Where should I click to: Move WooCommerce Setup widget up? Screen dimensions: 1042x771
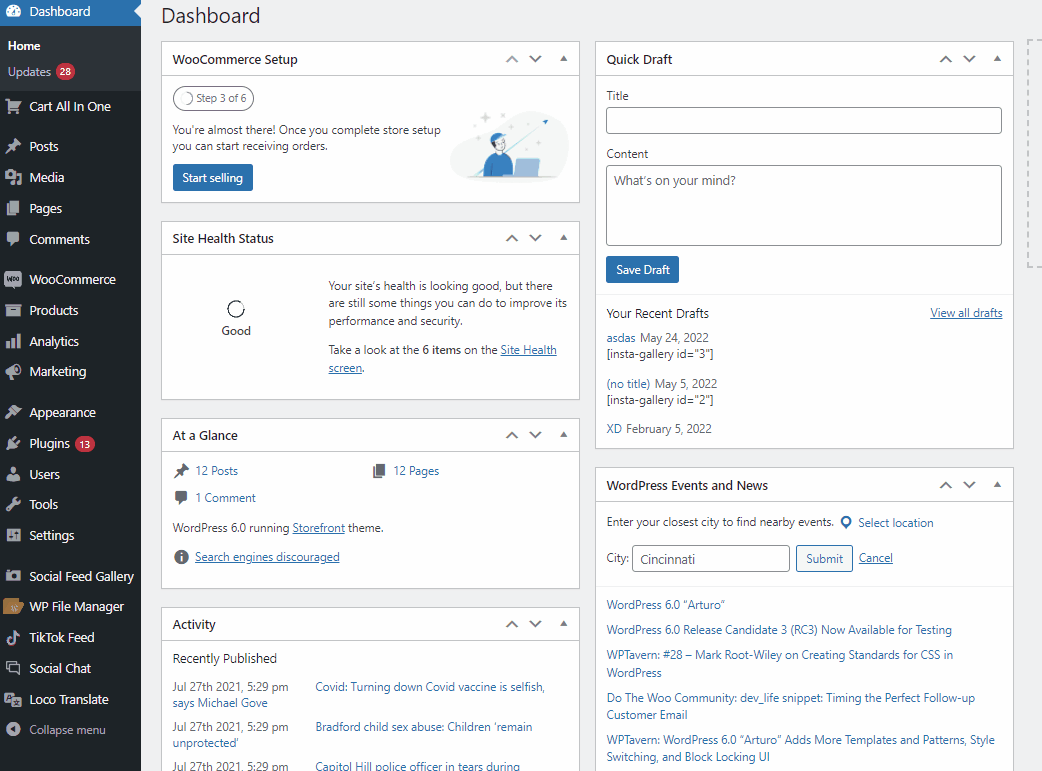click(512, 59)
